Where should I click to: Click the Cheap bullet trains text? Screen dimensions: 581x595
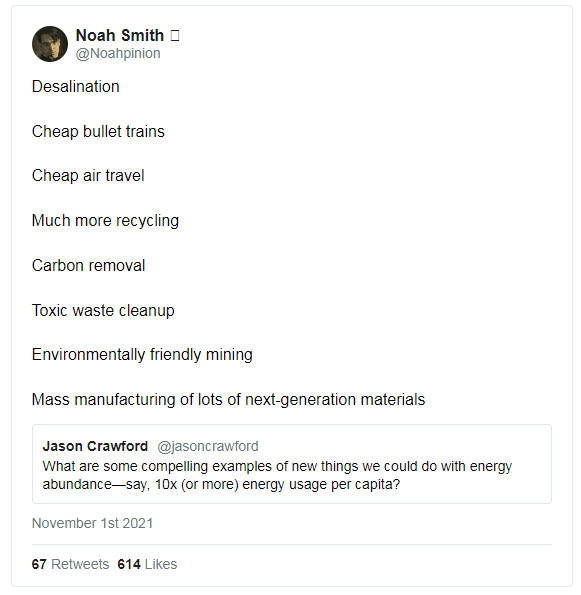click(98, 132)
